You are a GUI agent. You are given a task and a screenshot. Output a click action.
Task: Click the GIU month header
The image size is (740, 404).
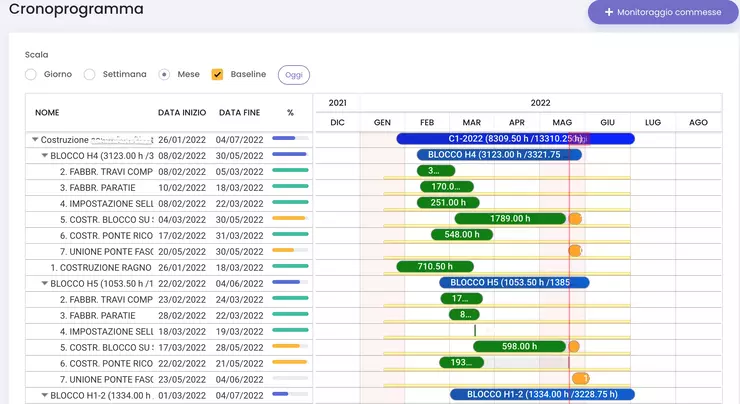click(x=607, y=122)
